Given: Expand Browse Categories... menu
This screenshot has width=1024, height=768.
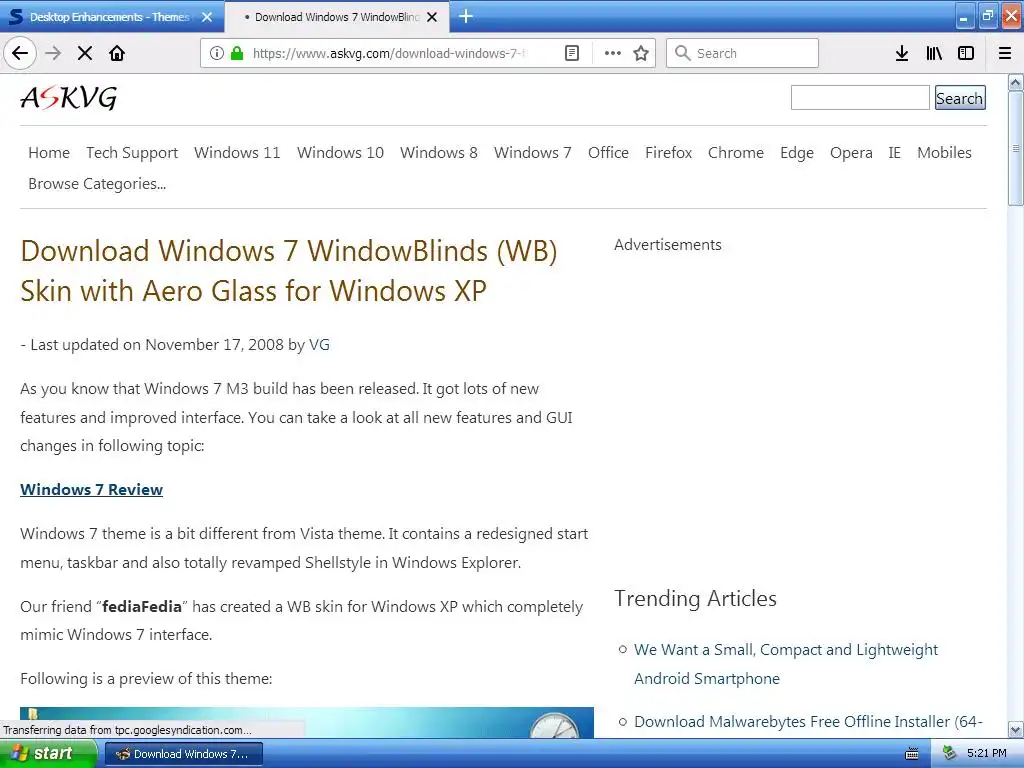Looking at the screenshot, I should [x=97, y=184].
